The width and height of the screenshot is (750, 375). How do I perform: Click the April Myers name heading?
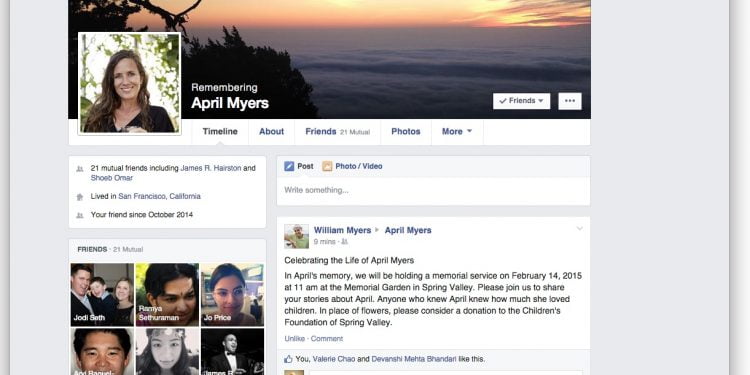pyautogui.click(x=230, y=103)
